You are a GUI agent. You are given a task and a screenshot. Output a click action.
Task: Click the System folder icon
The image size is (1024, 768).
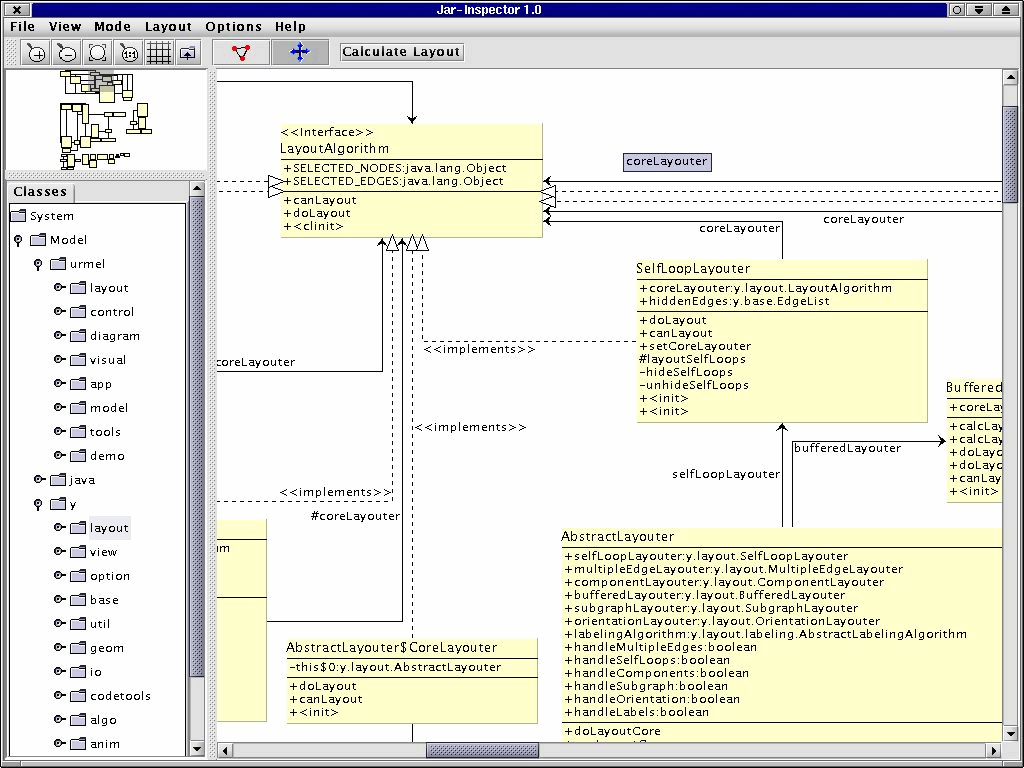[19, 216]
